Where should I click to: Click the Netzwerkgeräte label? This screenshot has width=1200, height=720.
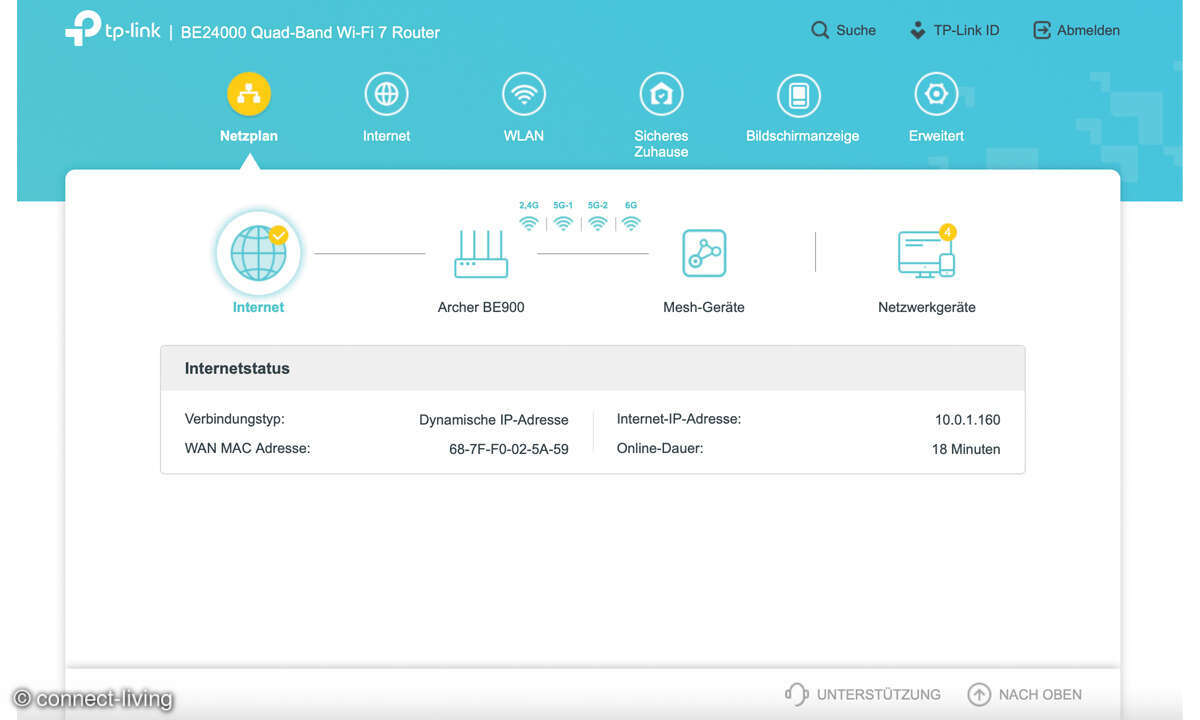click(x=927, y=307)
